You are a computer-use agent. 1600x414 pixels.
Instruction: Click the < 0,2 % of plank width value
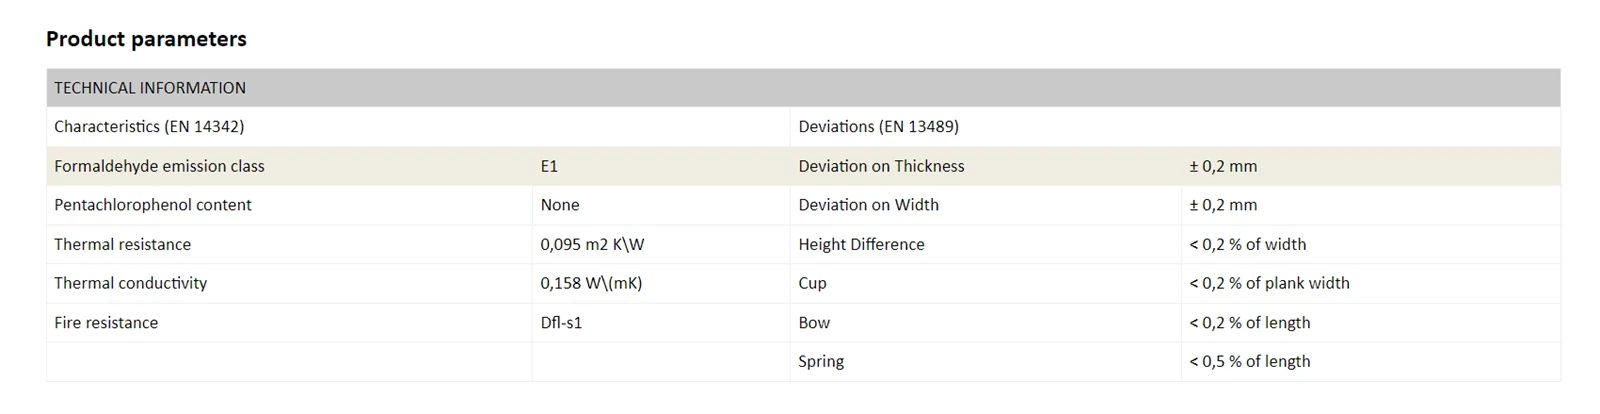point(1269,283)
